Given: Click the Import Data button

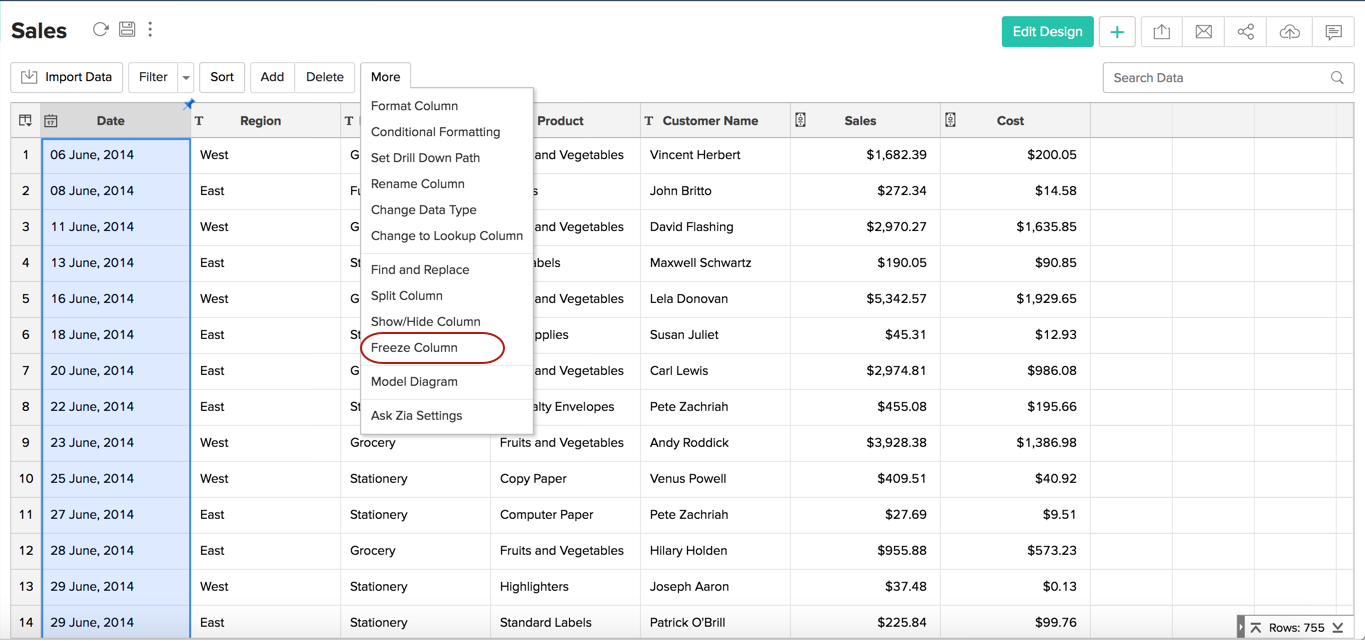Looking at the screenshot, I should pyautogui.click(x=67, y=77).
